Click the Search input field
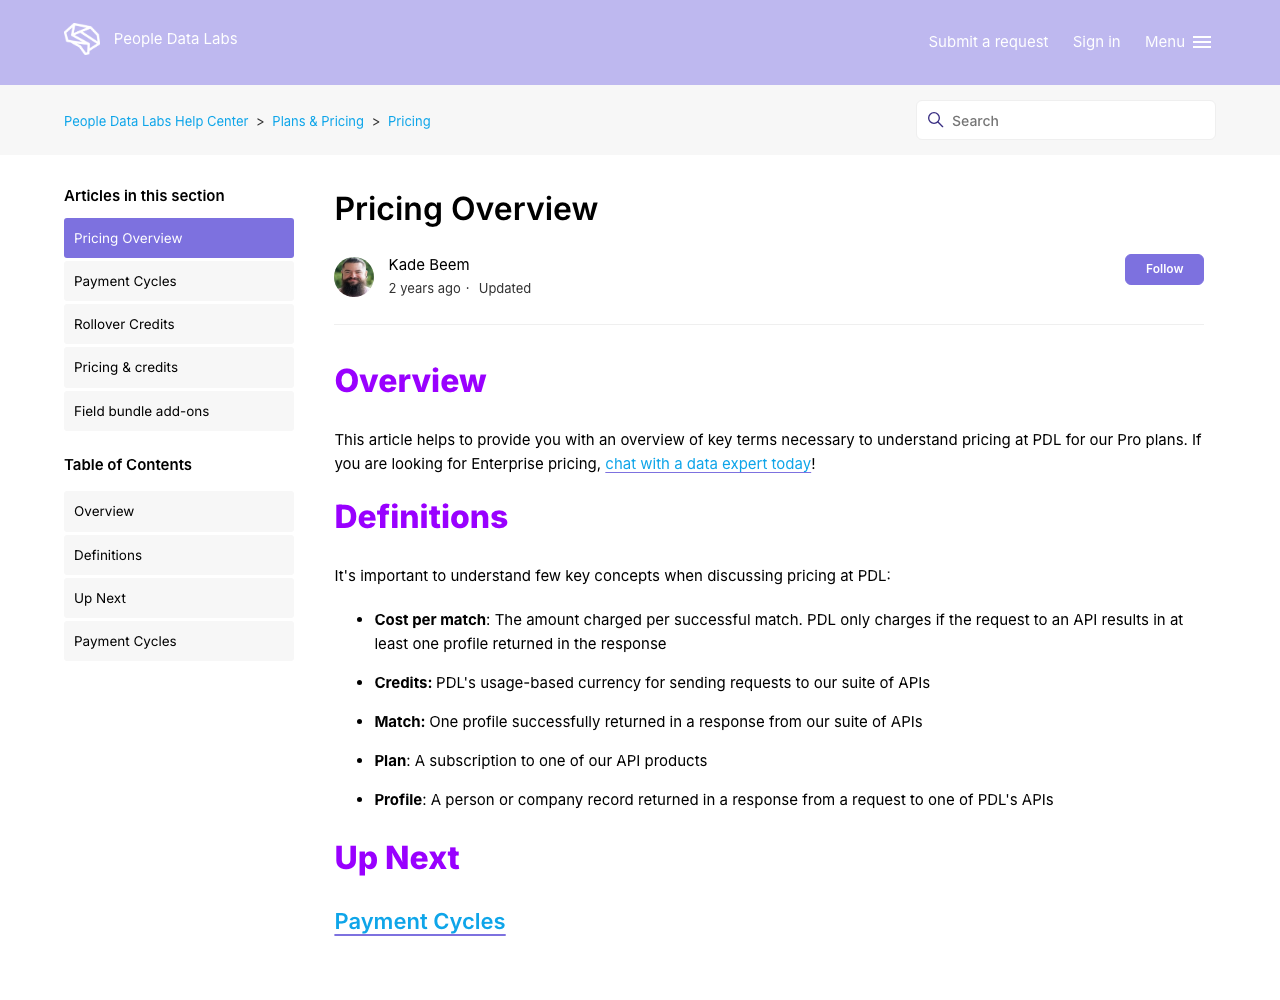Screen dimensions: 1280x1000 (1066, 120)
